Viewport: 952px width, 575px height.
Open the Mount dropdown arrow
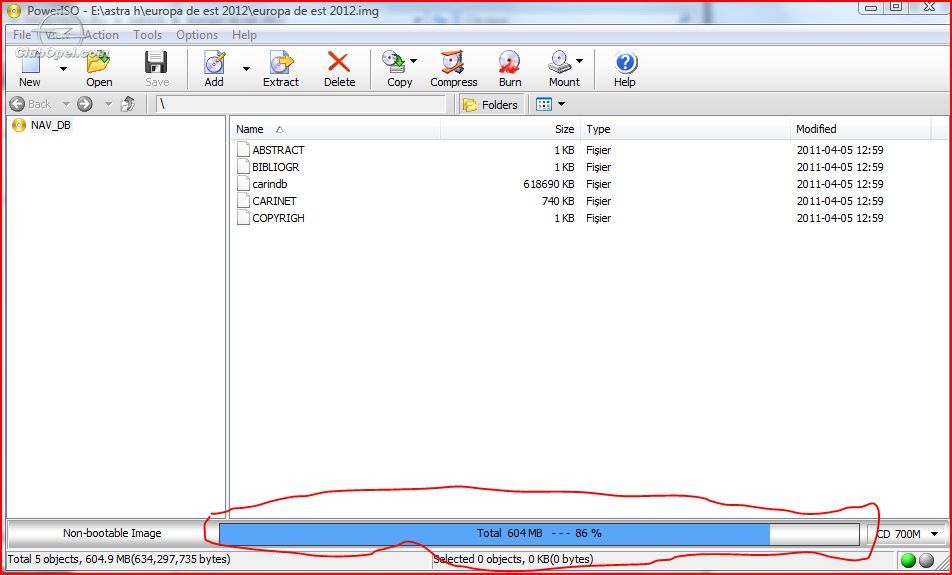coord(579,61)
